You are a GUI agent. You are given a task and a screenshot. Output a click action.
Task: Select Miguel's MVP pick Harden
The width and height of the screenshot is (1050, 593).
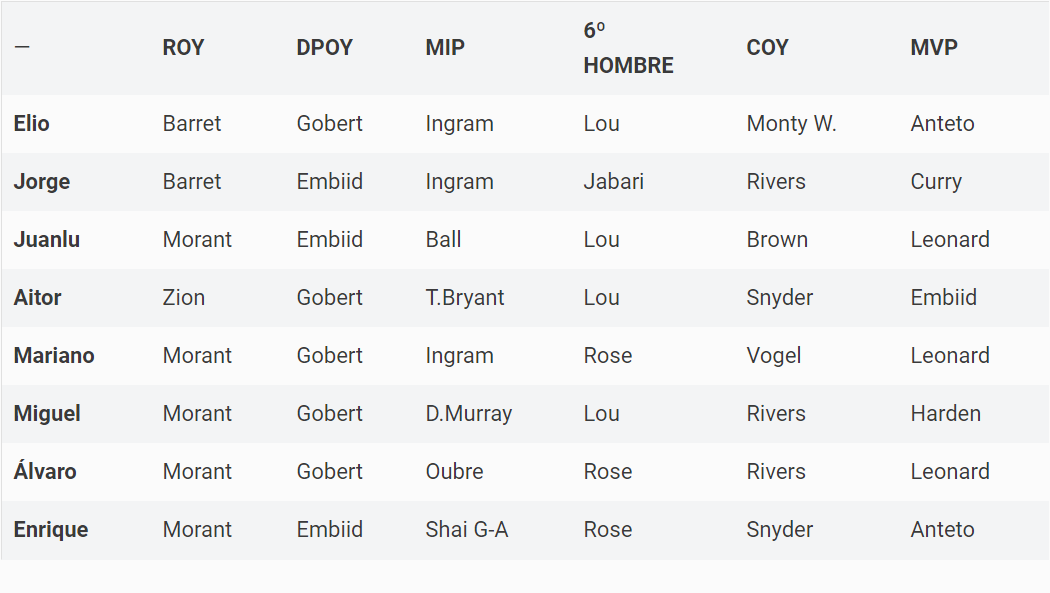pyautogui.click(x=946, y=414)
